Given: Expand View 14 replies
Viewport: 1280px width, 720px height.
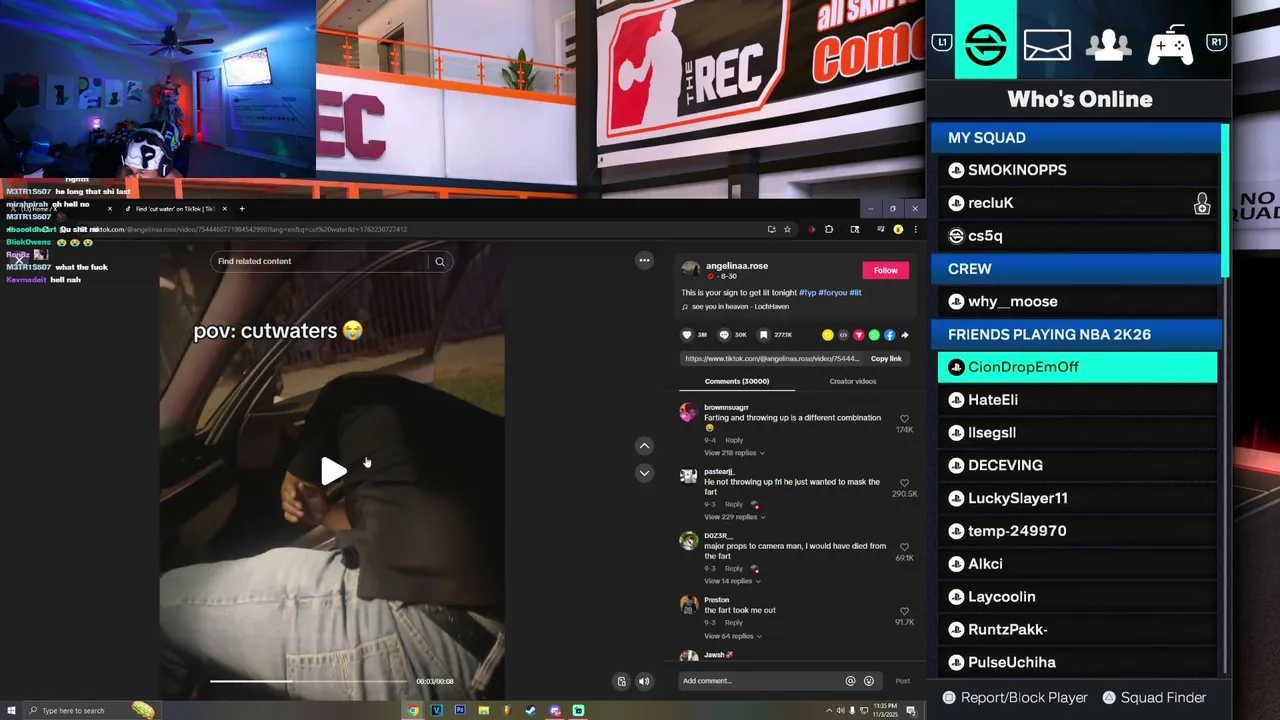Looking at the screenshot, I should pos(732,581).
